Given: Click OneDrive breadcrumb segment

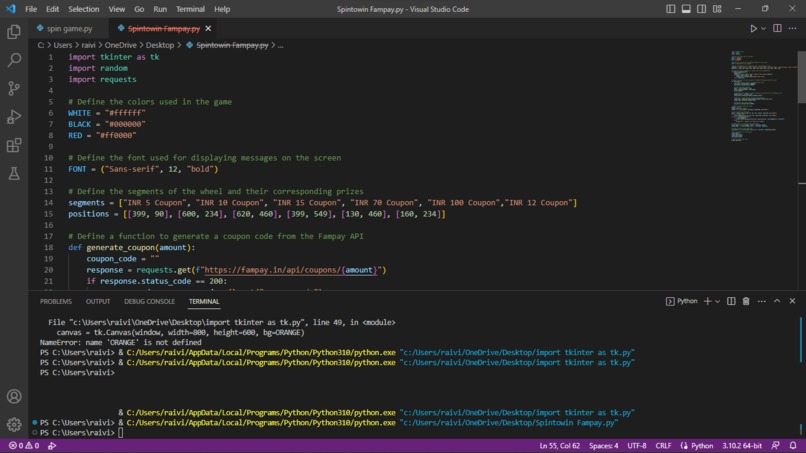Looking at the screenshot, I should tap(121, 45).
